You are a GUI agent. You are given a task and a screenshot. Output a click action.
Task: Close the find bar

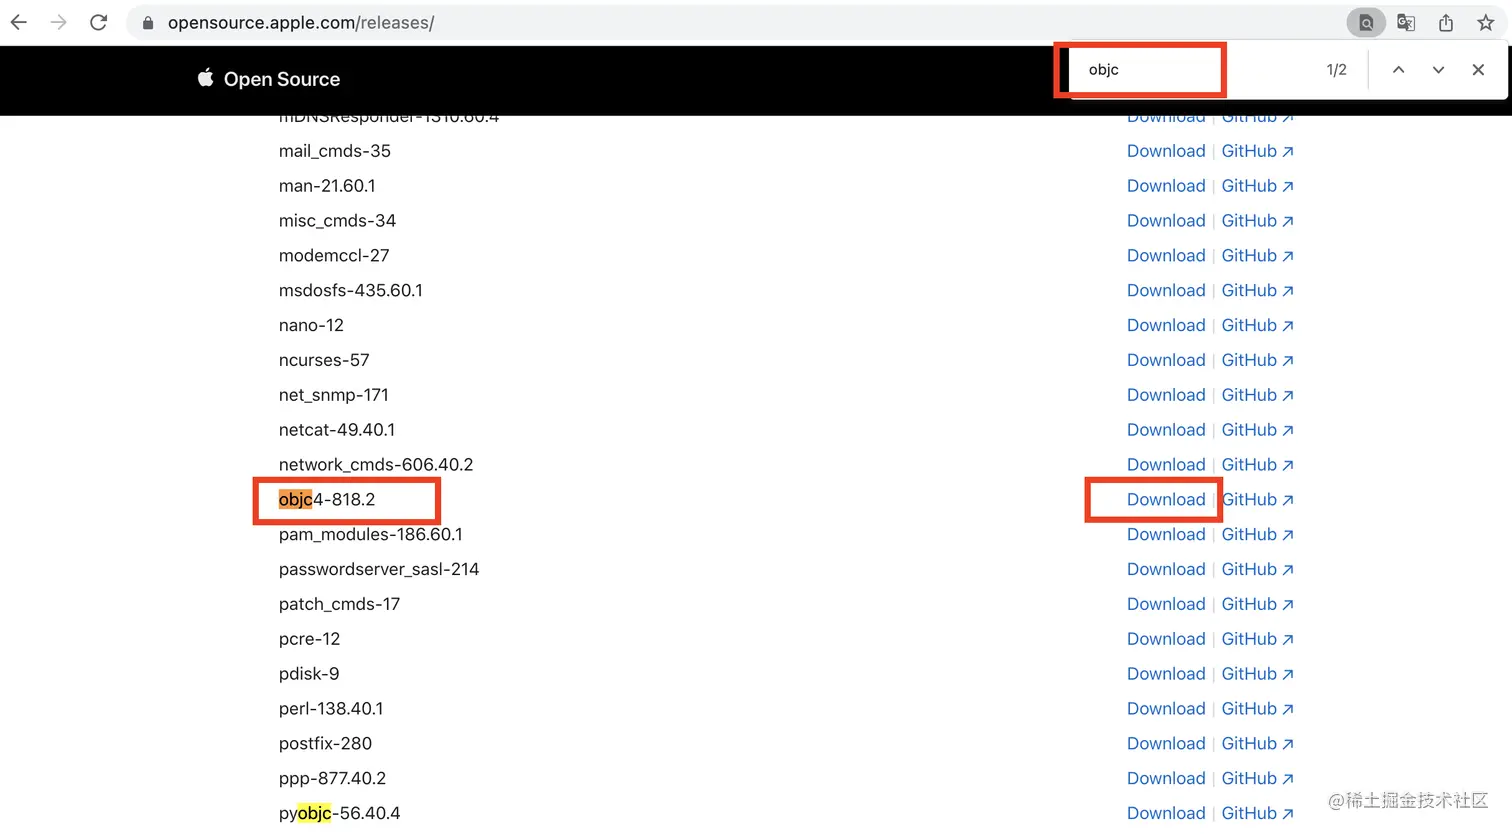coord(1478,69)
